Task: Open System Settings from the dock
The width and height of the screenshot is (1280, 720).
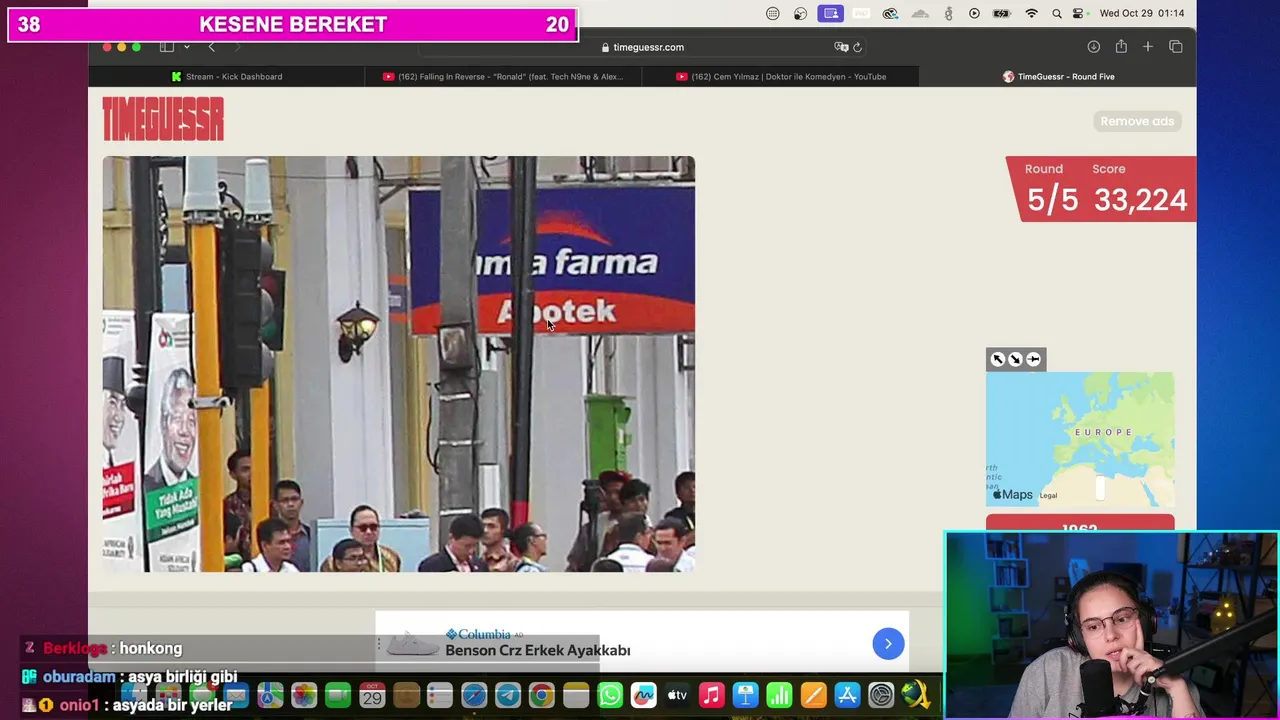Action: point(881,694)
